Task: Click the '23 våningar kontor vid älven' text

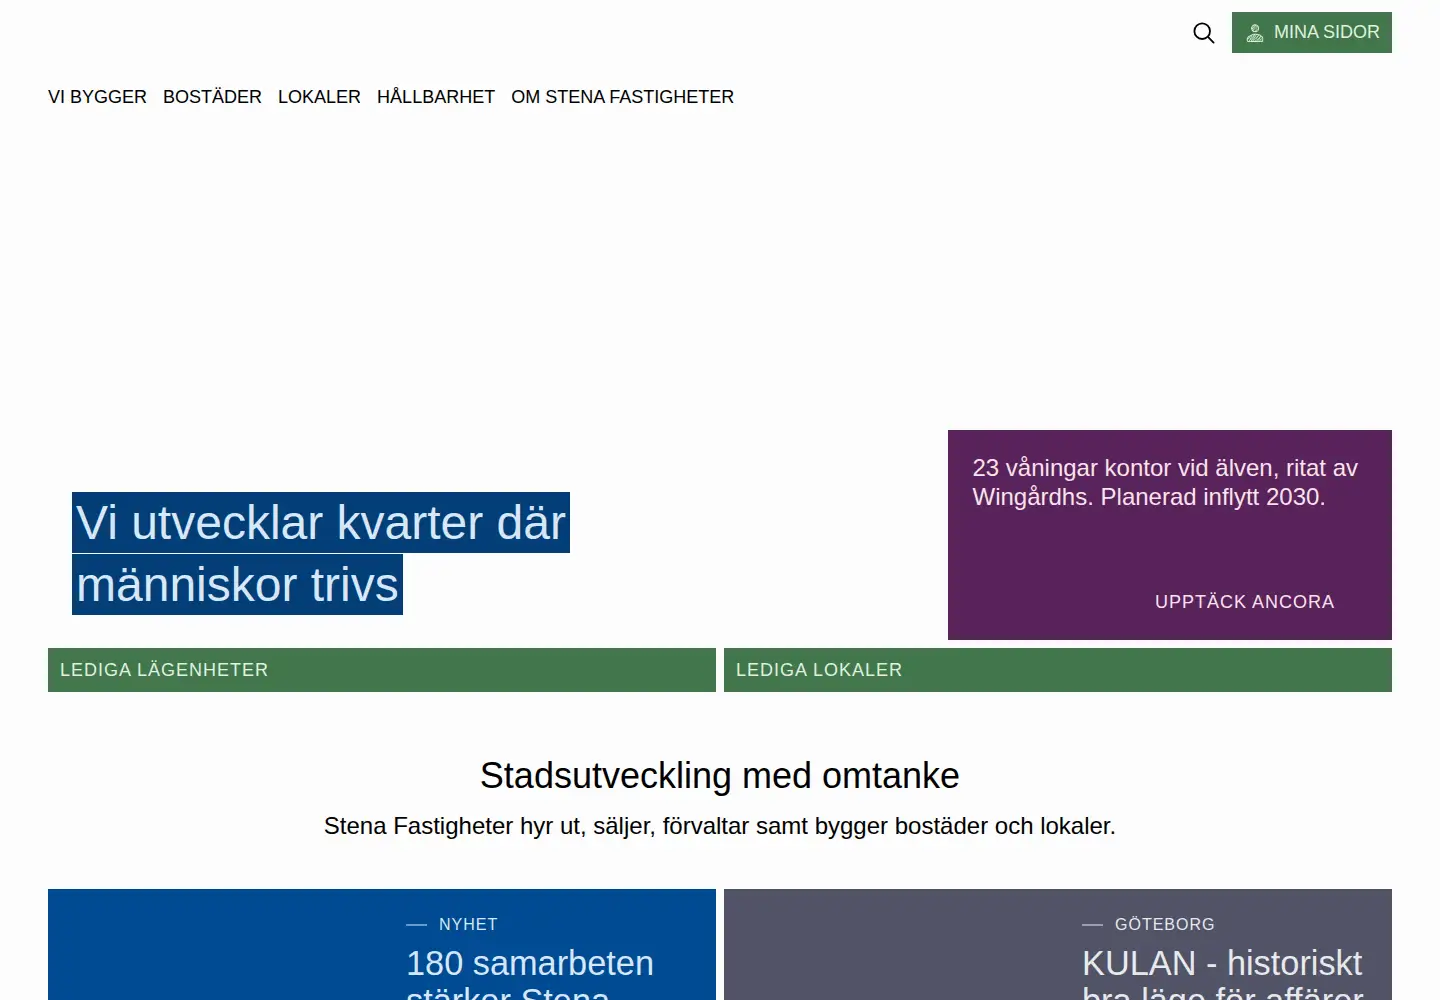Action: click(x=1165, y=482)
